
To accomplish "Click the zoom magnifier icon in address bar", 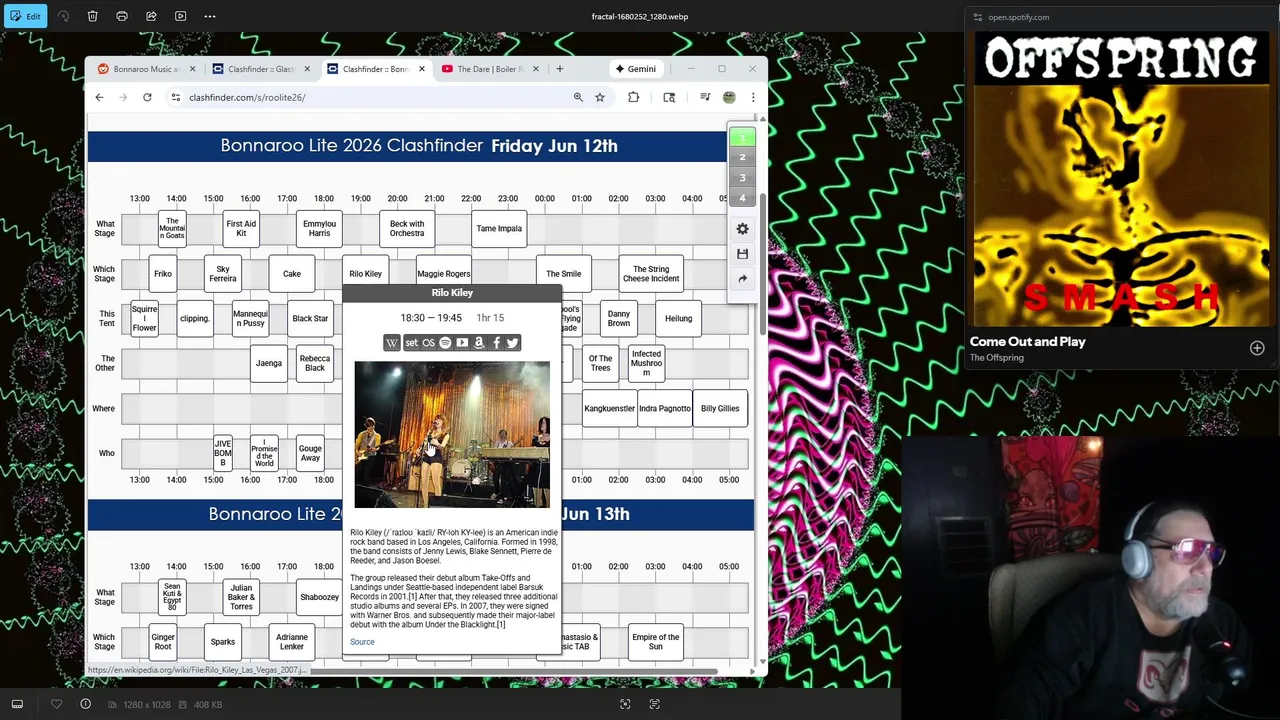I will pyautogui.click(x=578, y=97).
